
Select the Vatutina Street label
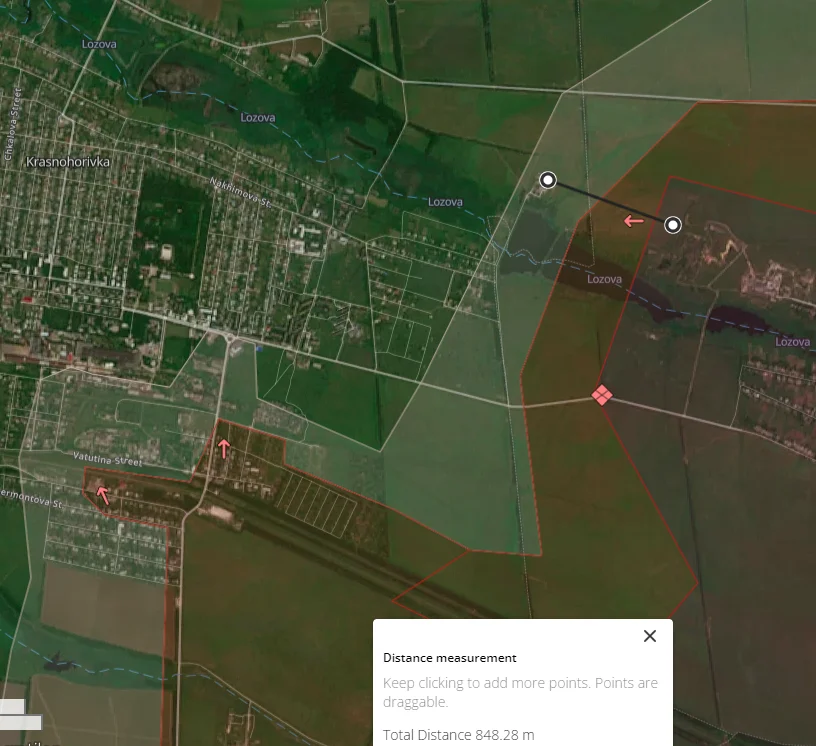pyautogui.click(x=106, y=461)
